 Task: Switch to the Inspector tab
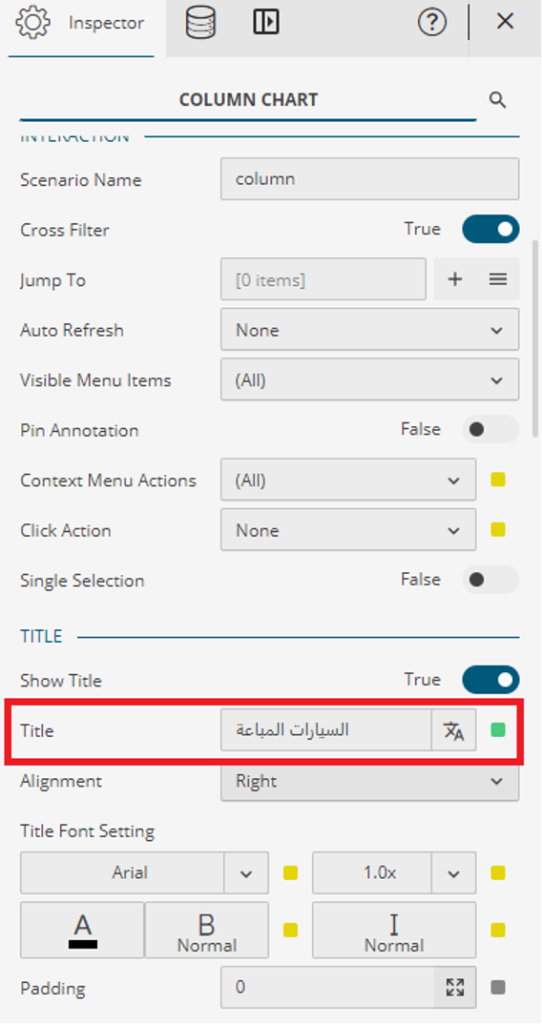[81, 24]
